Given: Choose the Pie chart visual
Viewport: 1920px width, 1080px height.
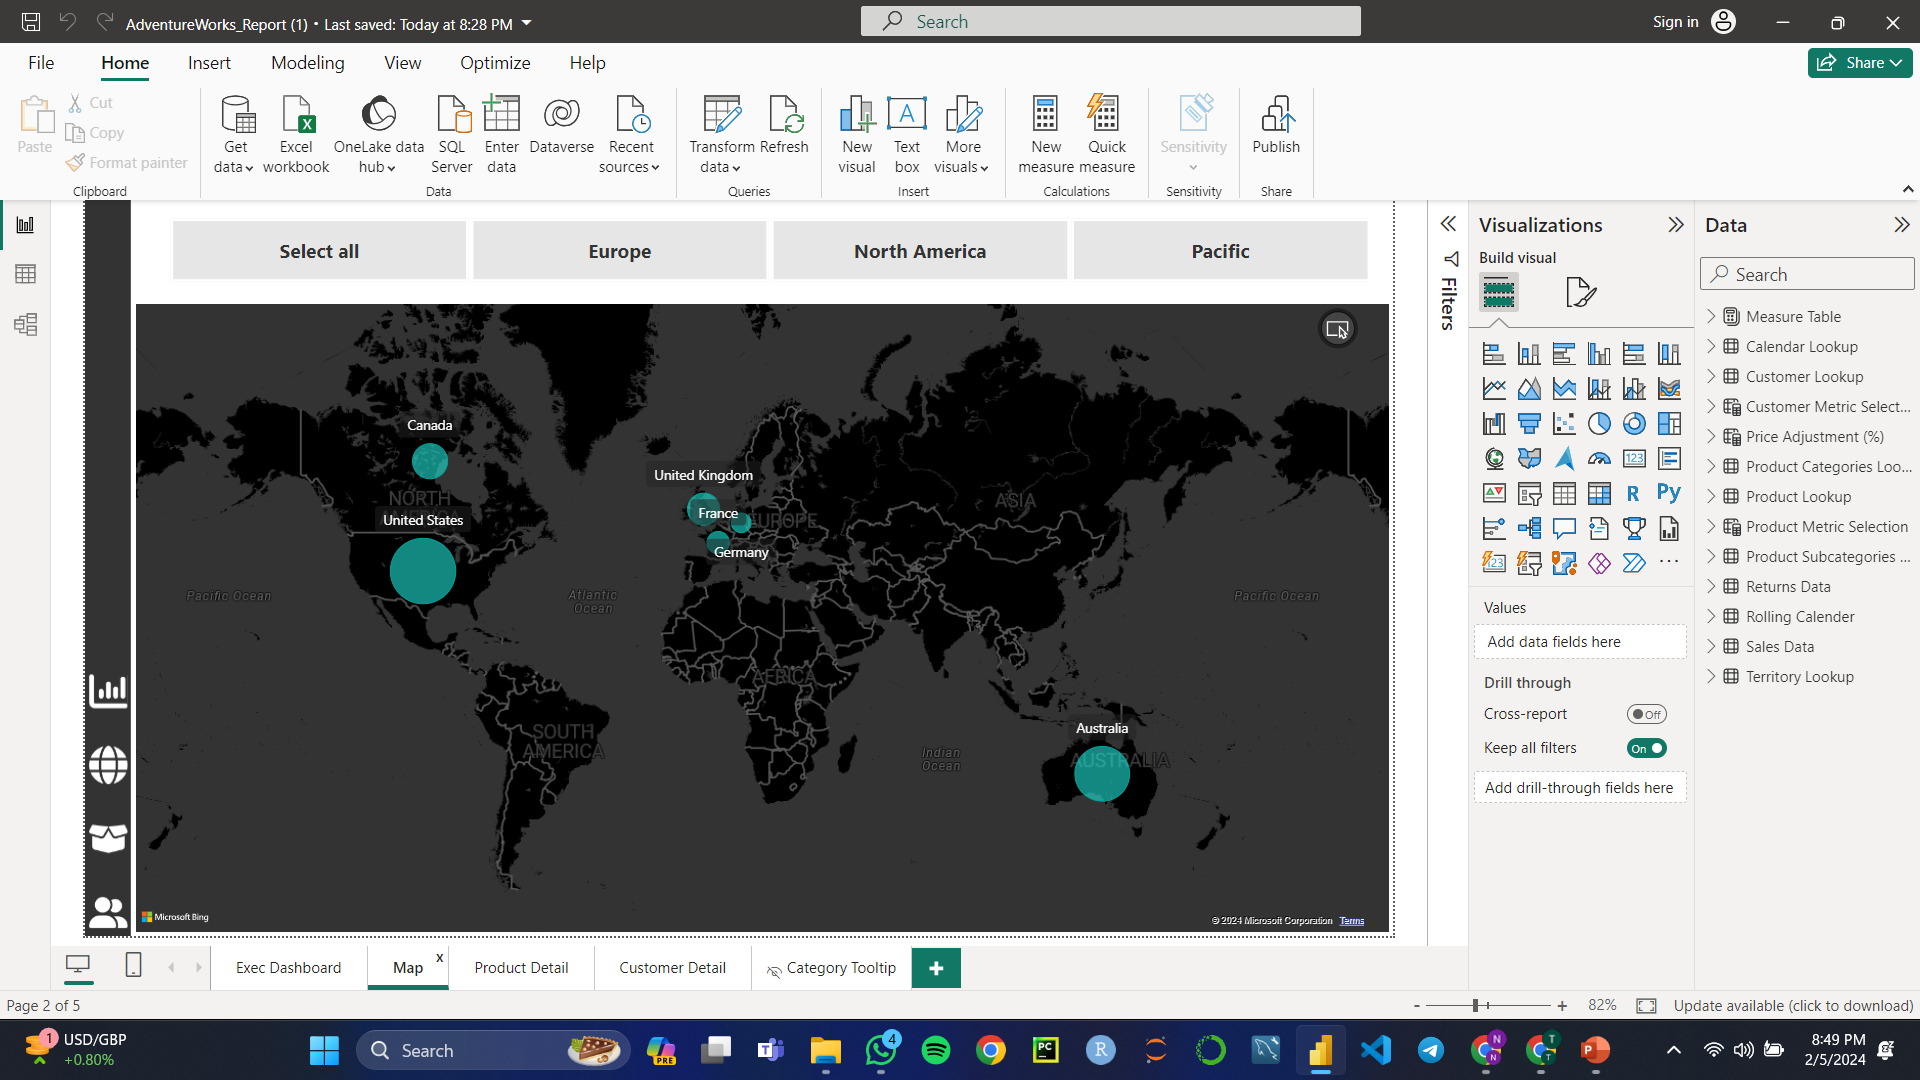Looking at the screenshot, I should coord(1599,424).
